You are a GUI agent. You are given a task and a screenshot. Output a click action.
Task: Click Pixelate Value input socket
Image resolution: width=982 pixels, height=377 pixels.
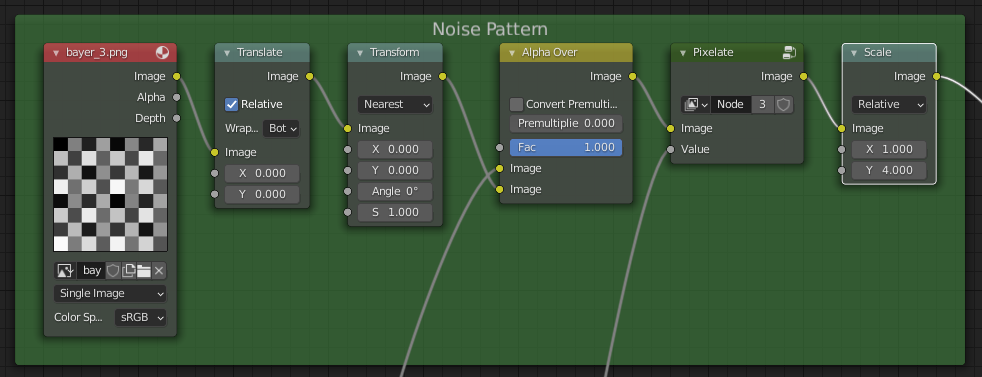pyautogui.click(x=671, y=149)
